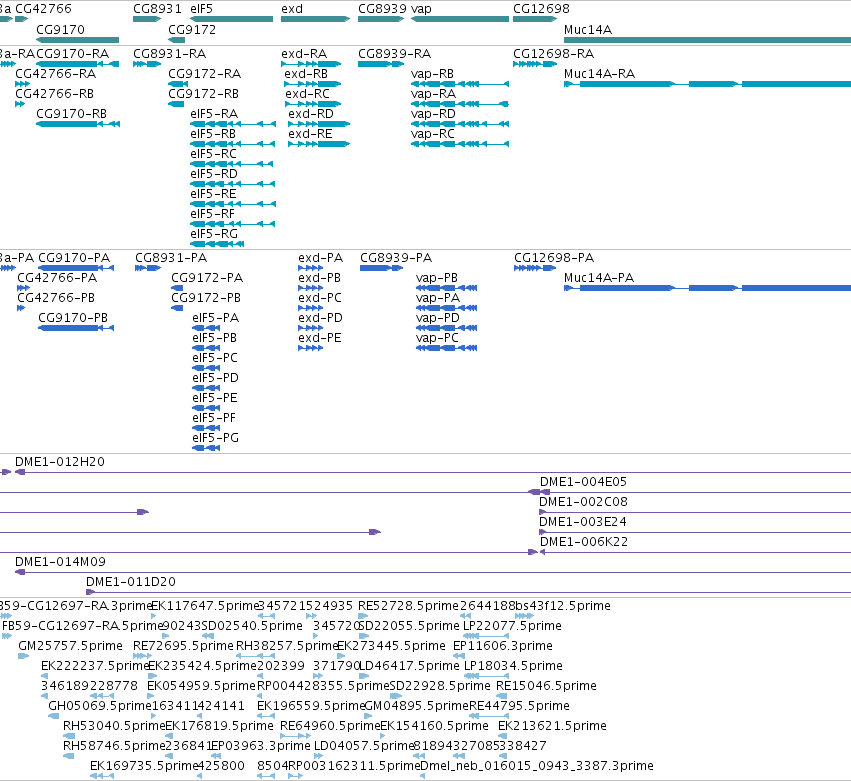The height and width of the screenshot is (781, 851).
Task: Select the vap-RD transcript label
Action: pyautogui.click(x=433, y=114)
